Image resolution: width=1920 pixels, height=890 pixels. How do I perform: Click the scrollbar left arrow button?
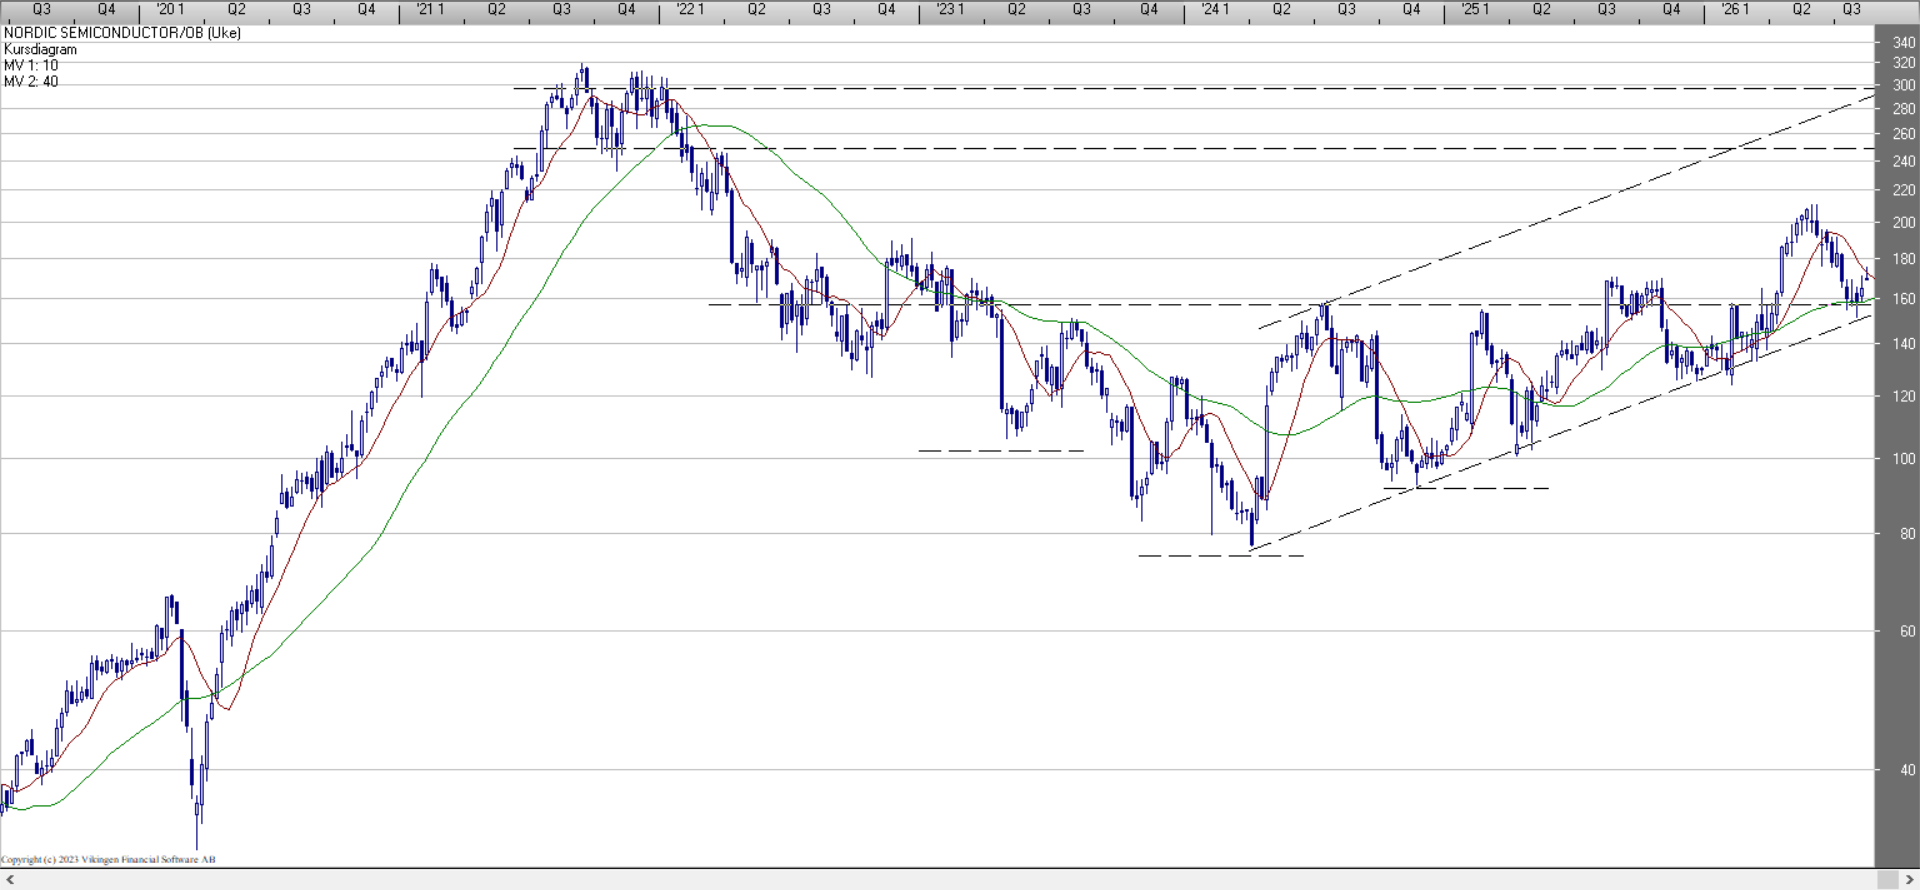coord(10,879)
